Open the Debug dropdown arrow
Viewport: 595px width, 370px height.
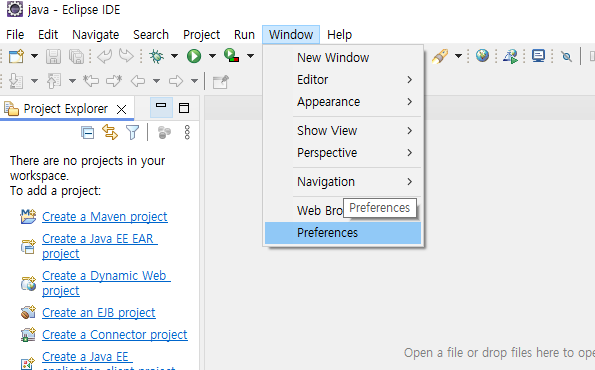(x=174, y=56)
